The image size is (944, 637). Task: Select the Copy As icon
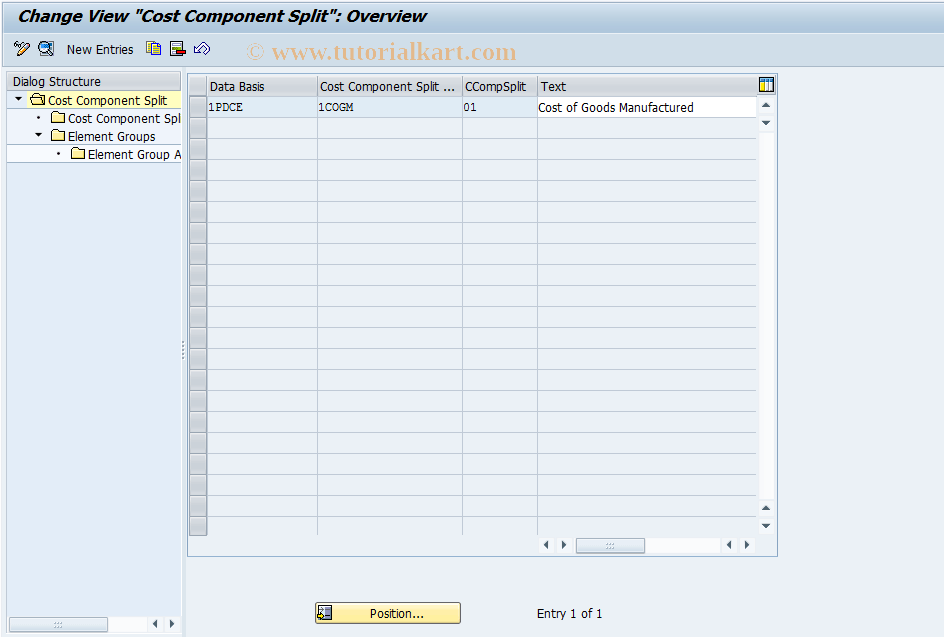pyautogui.click(x=152, y=48)
